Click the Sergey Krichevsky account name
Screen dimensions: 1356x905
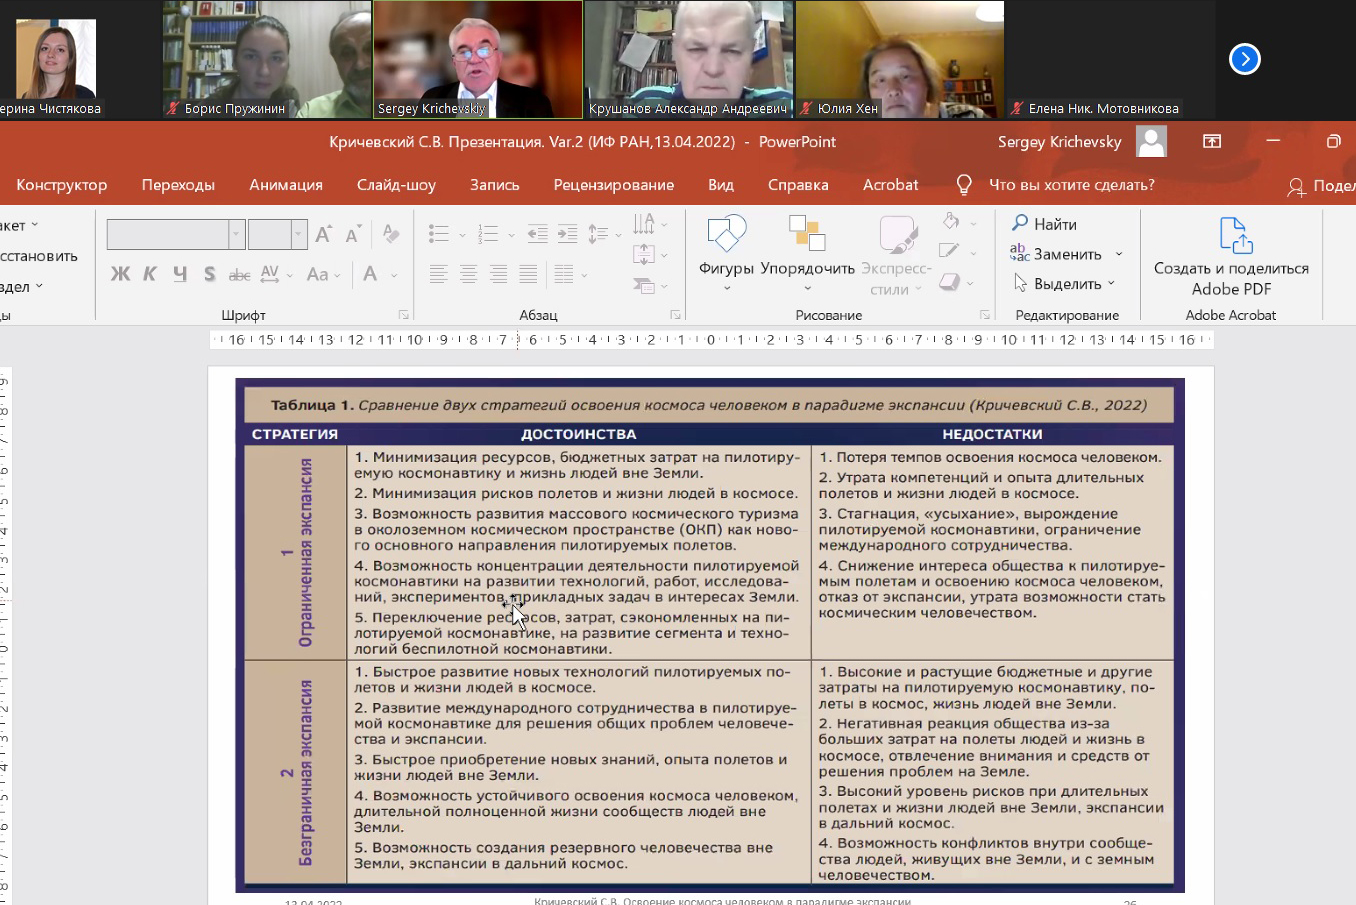click(x=1059, y=142)
